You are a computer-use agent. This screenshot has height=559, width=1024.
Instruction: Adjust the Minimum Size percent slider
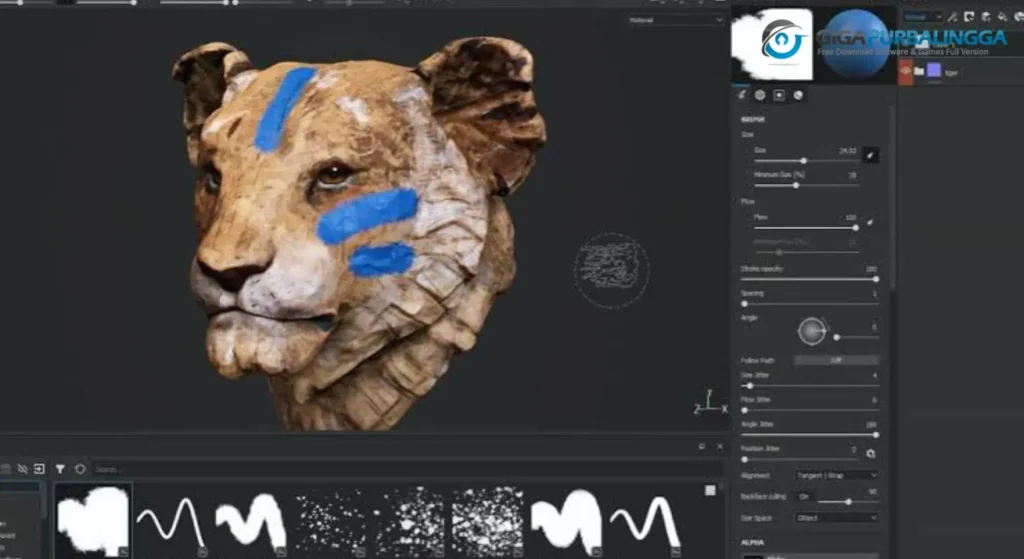coord(806,185)
